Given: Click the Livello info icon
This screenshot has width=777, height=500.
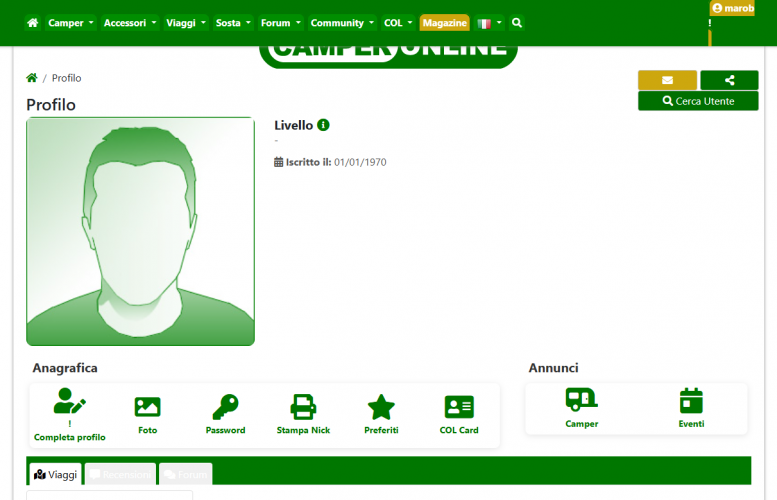Looking at the screenshot, I should [x=323, y=125].
